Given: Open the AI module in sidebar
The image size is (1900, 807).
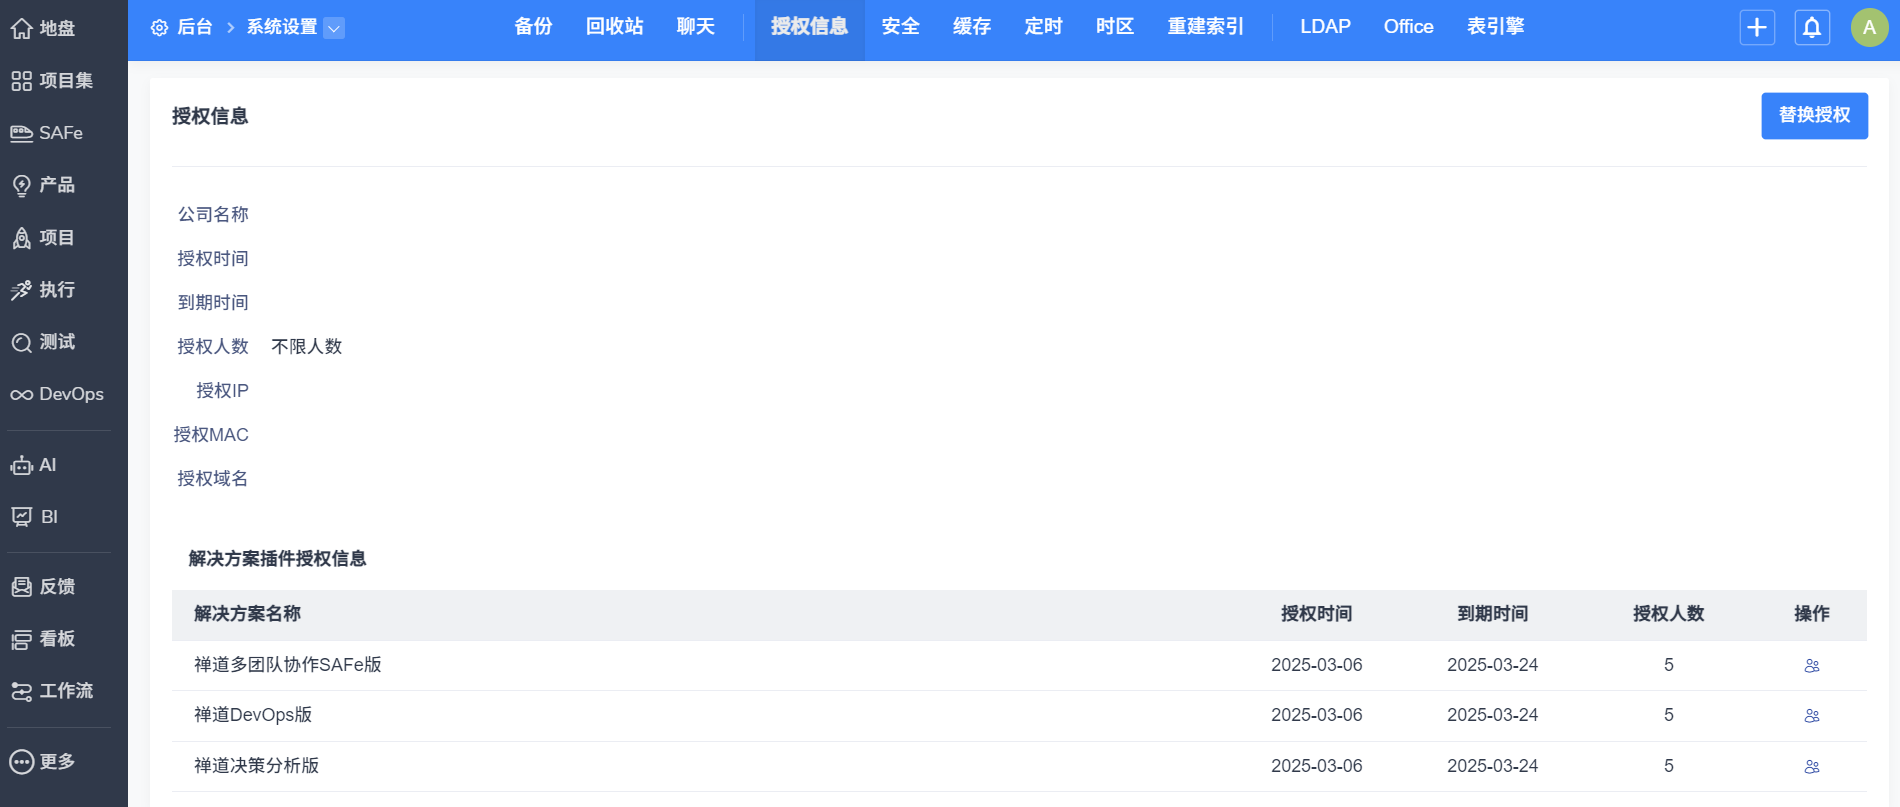Looking at the screenshot, I should tap(35, 465).
